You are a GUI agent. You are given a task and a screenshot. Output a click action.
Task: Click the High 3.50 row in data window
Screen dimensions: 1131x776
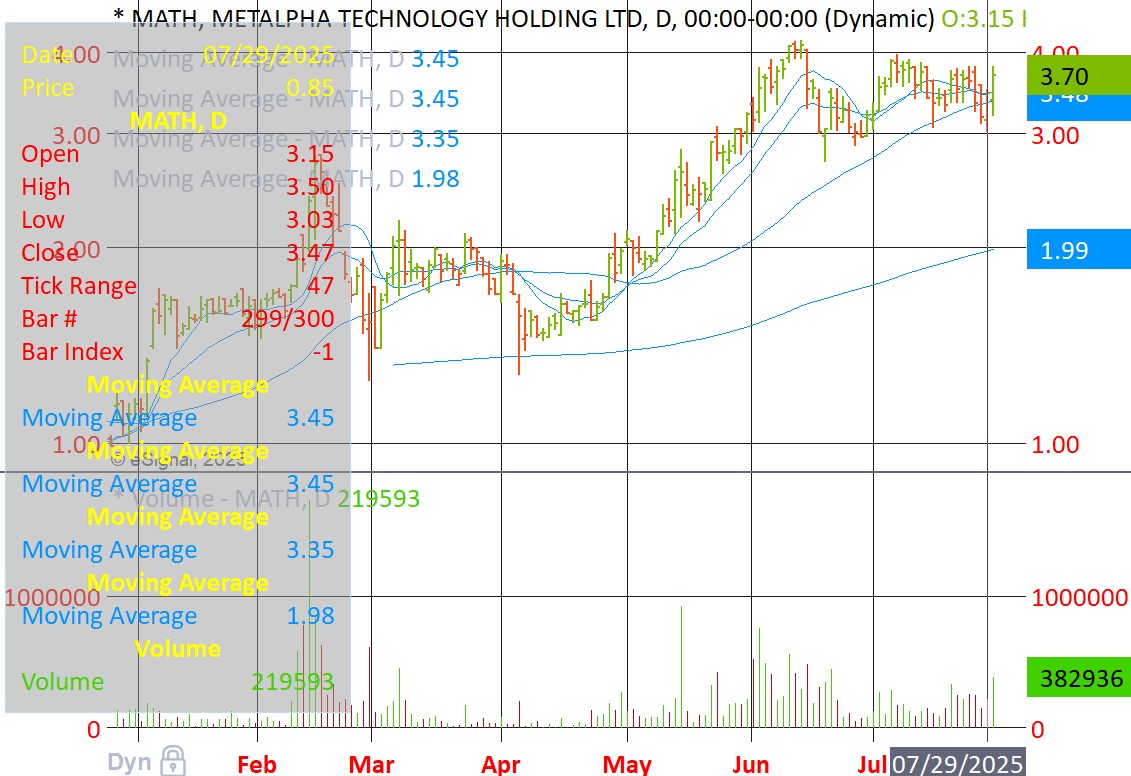[177, 187]
